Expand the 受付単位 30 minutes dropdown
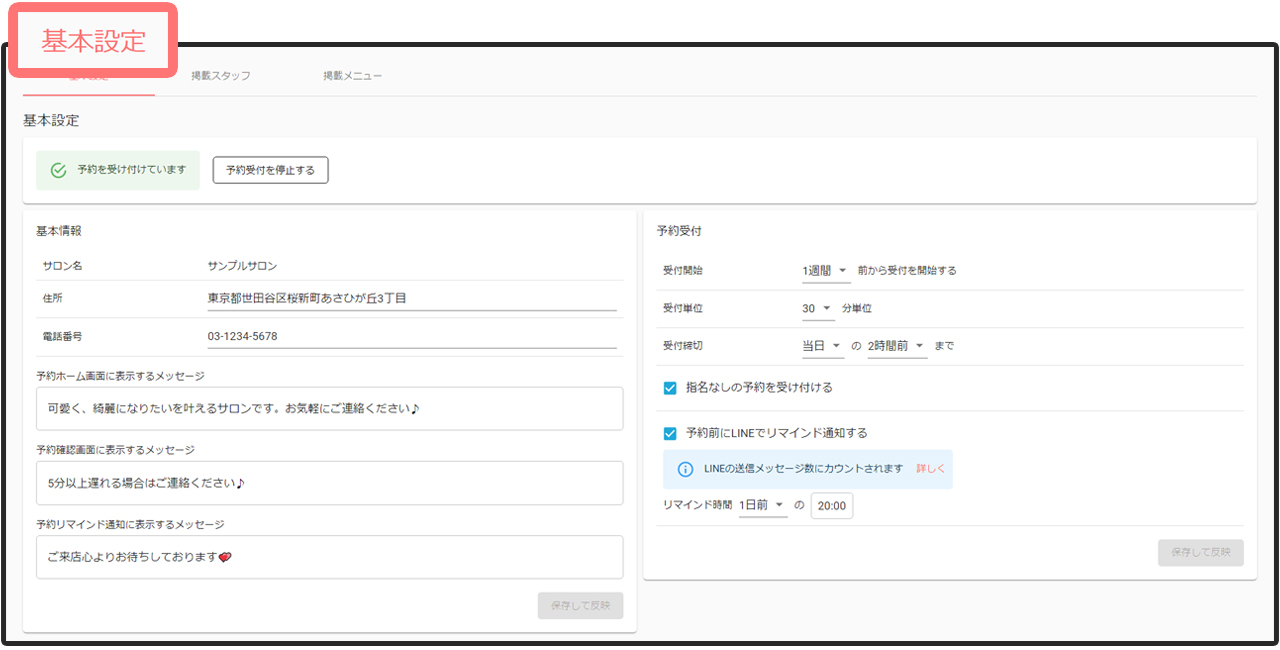This screenshot has width=1280, height=650. (817, 309)
